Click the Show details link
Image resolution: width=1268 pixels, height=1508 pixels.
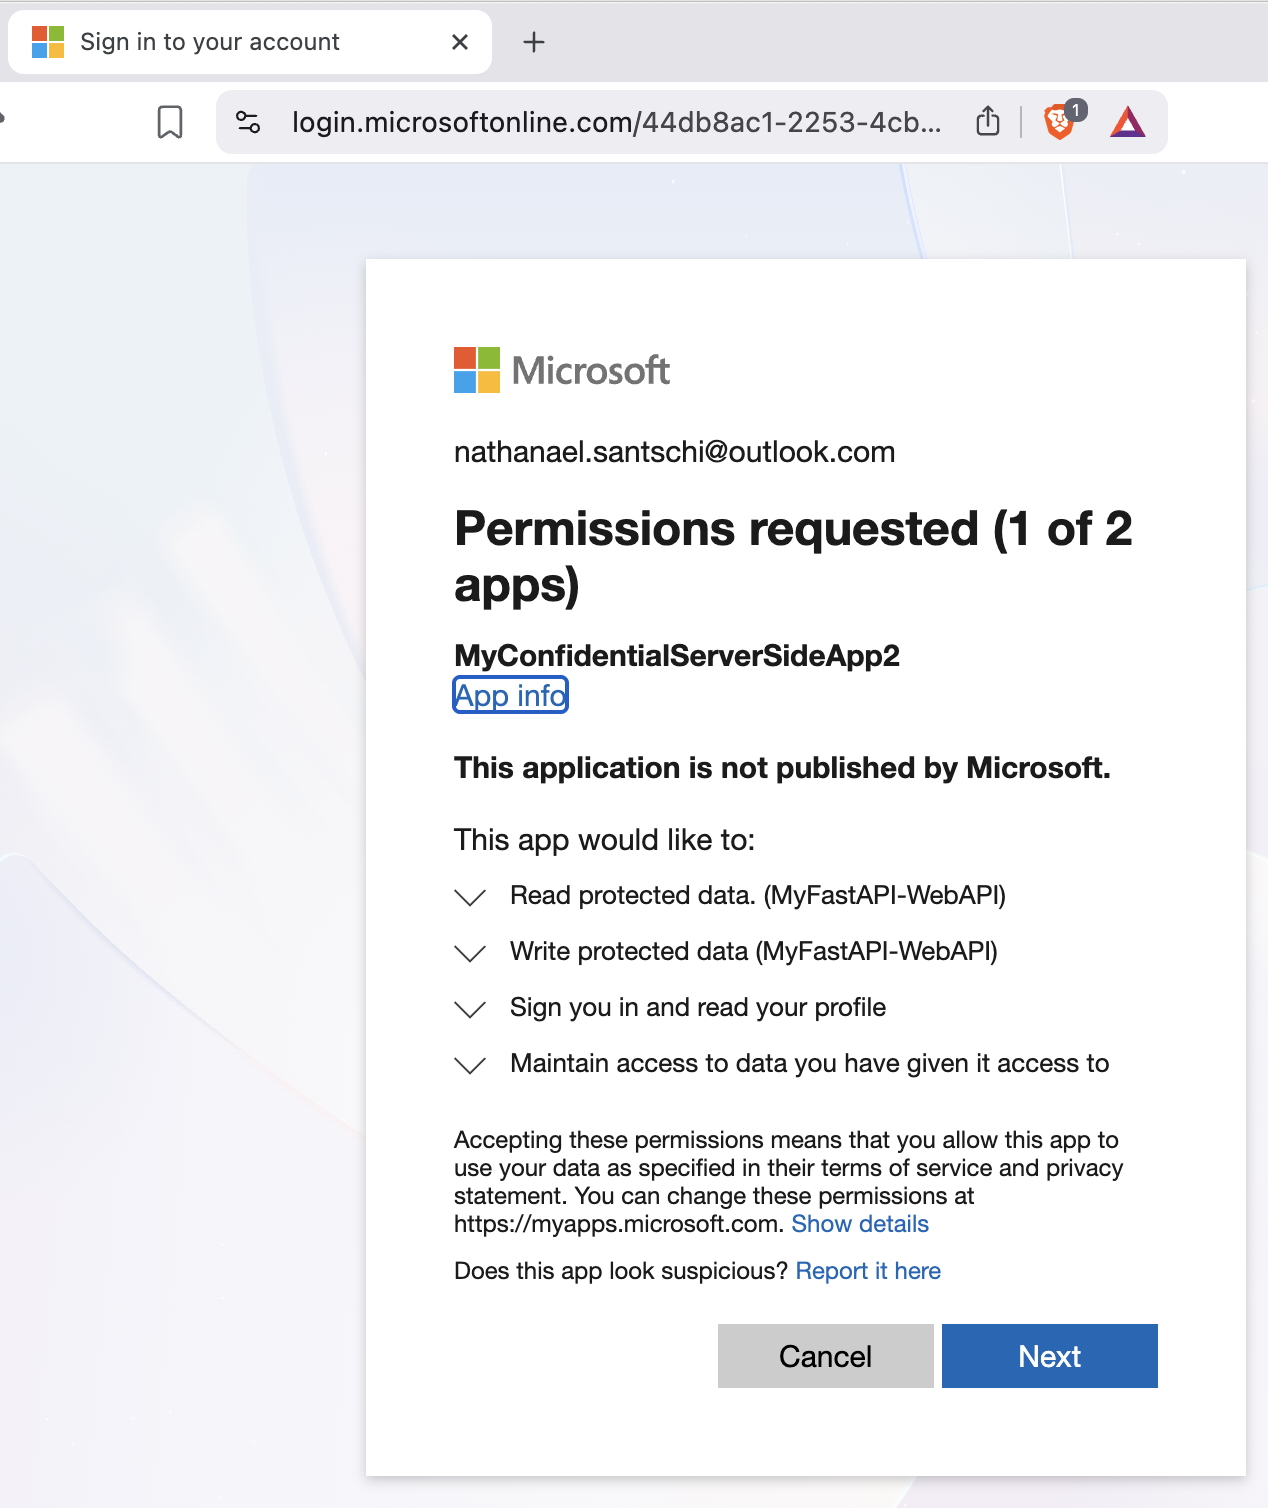coord(860,1224)
